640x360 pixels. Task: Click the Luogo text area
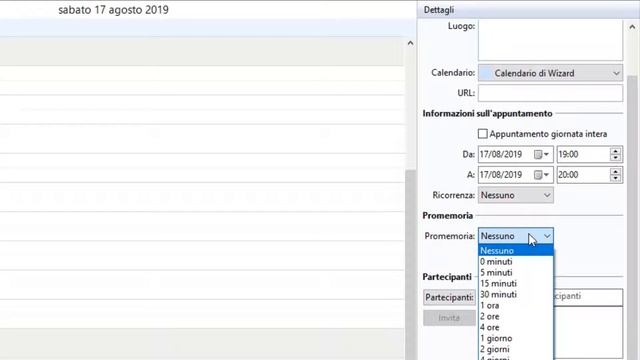click(550, 40)
